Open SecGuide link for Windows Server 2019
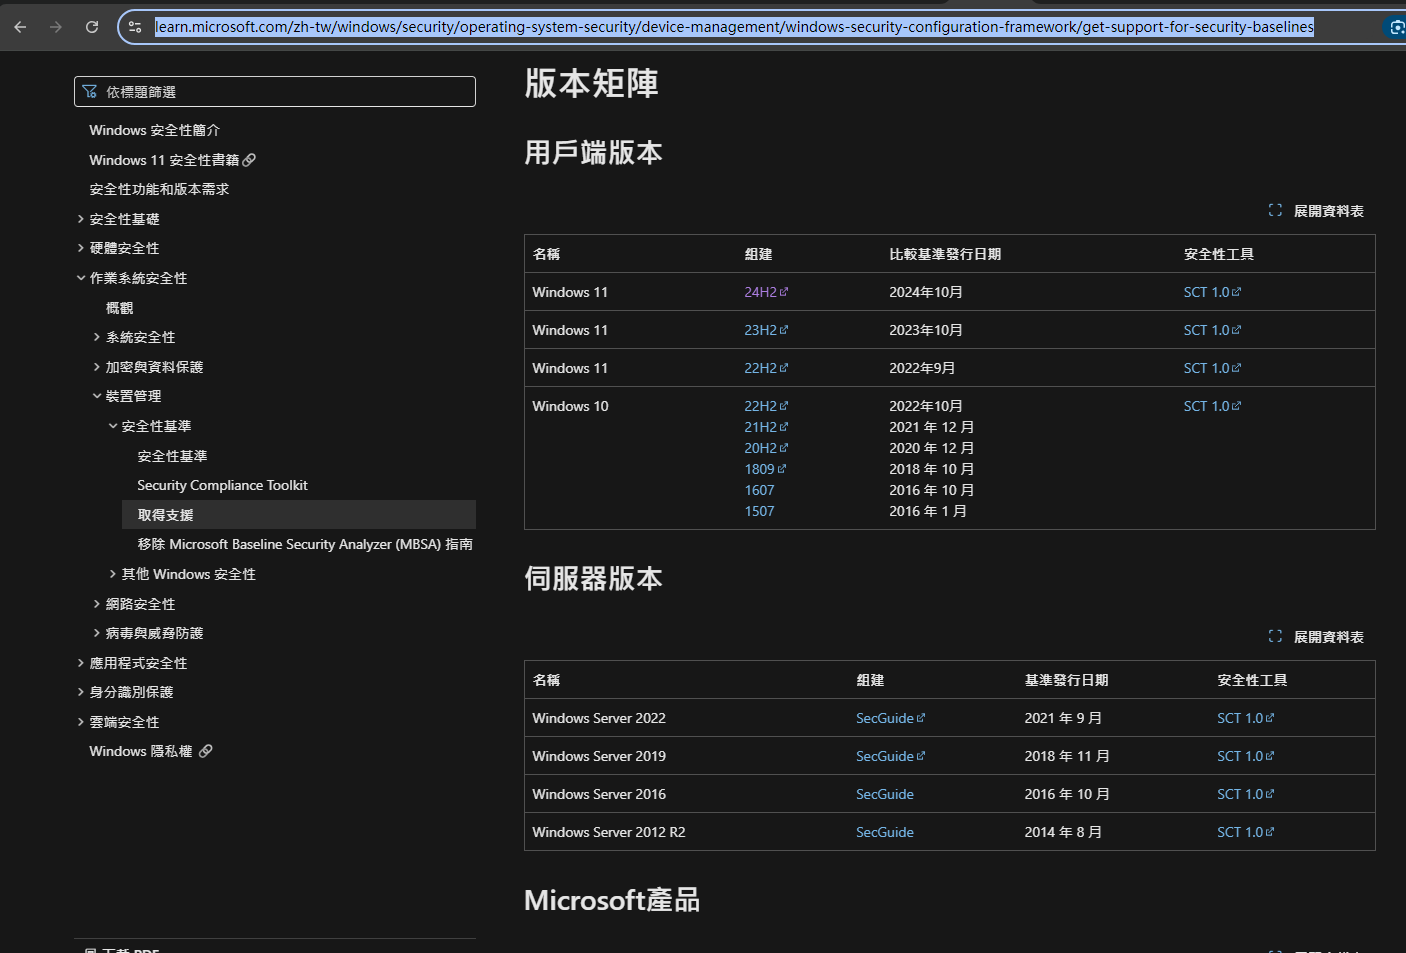The height and width of the screenshot is (953, 1406). [x=891, y=756]
